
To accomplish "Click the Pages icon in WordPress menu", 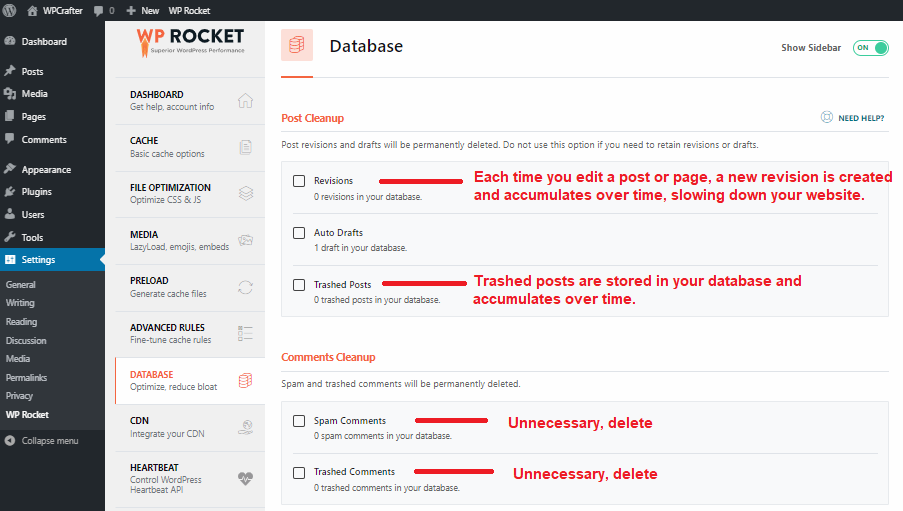I will pos(10,116).
